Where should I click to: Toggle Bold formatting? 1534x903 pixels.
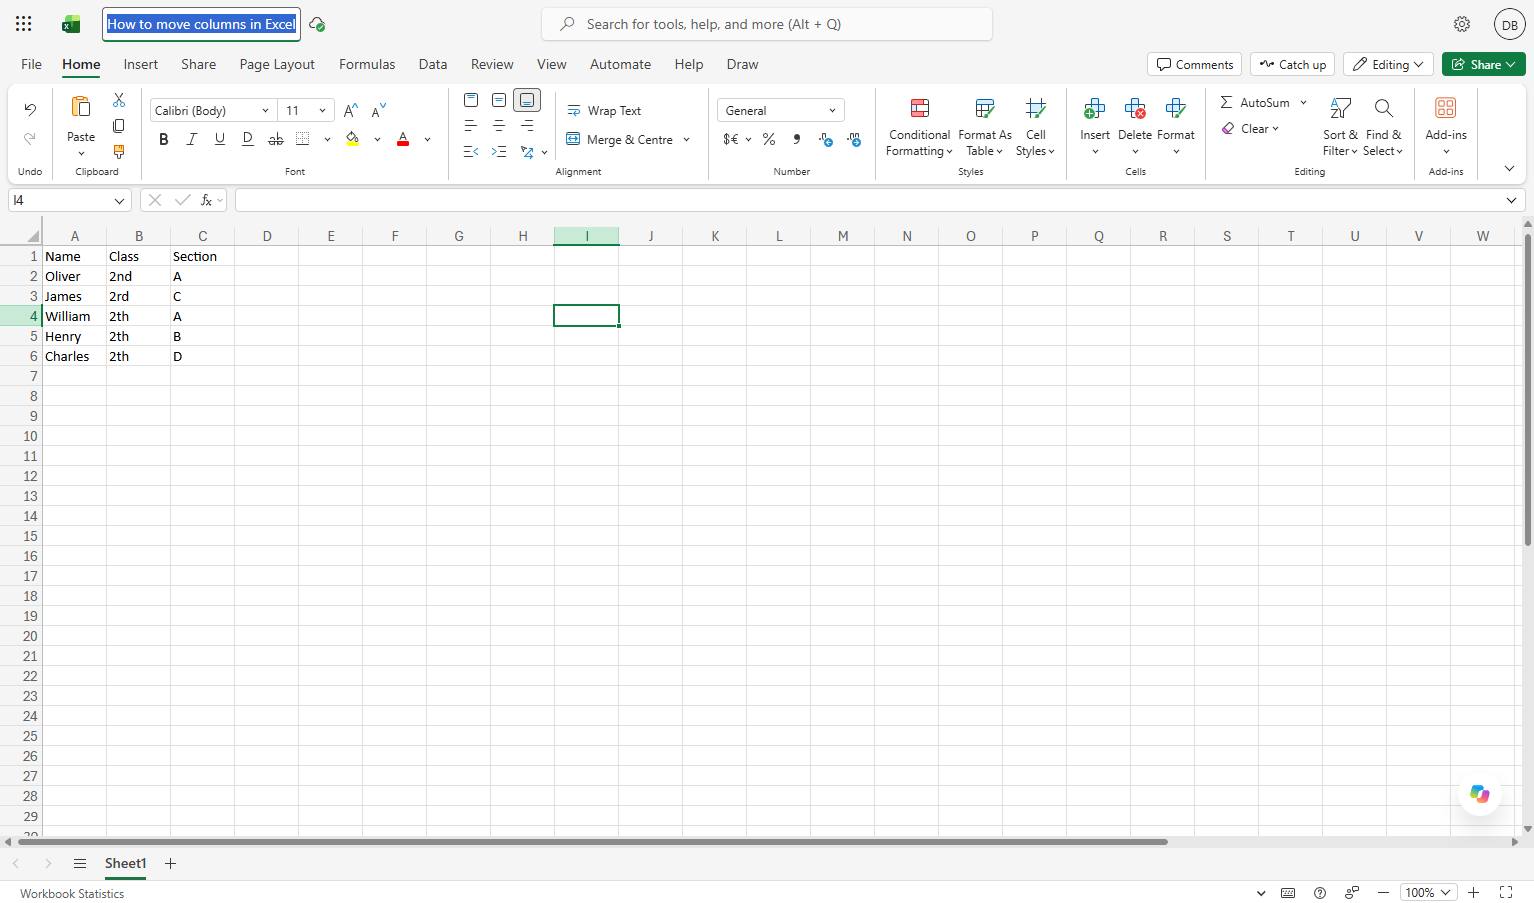click(164, 139)
